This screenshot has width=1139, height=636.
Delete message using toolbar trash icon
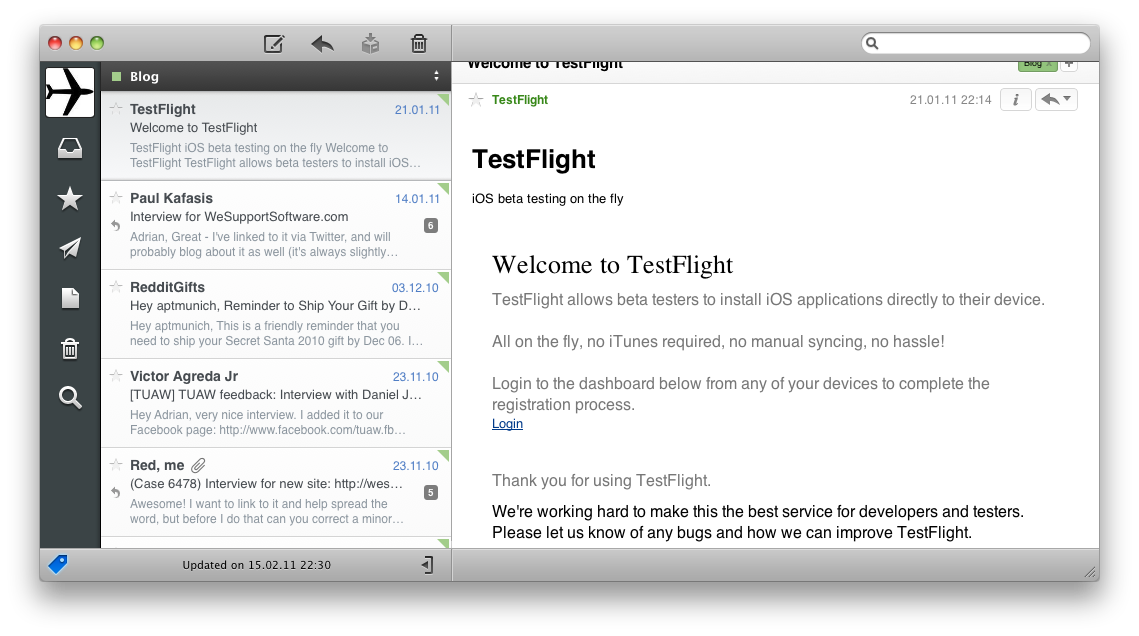pos(419,44)
